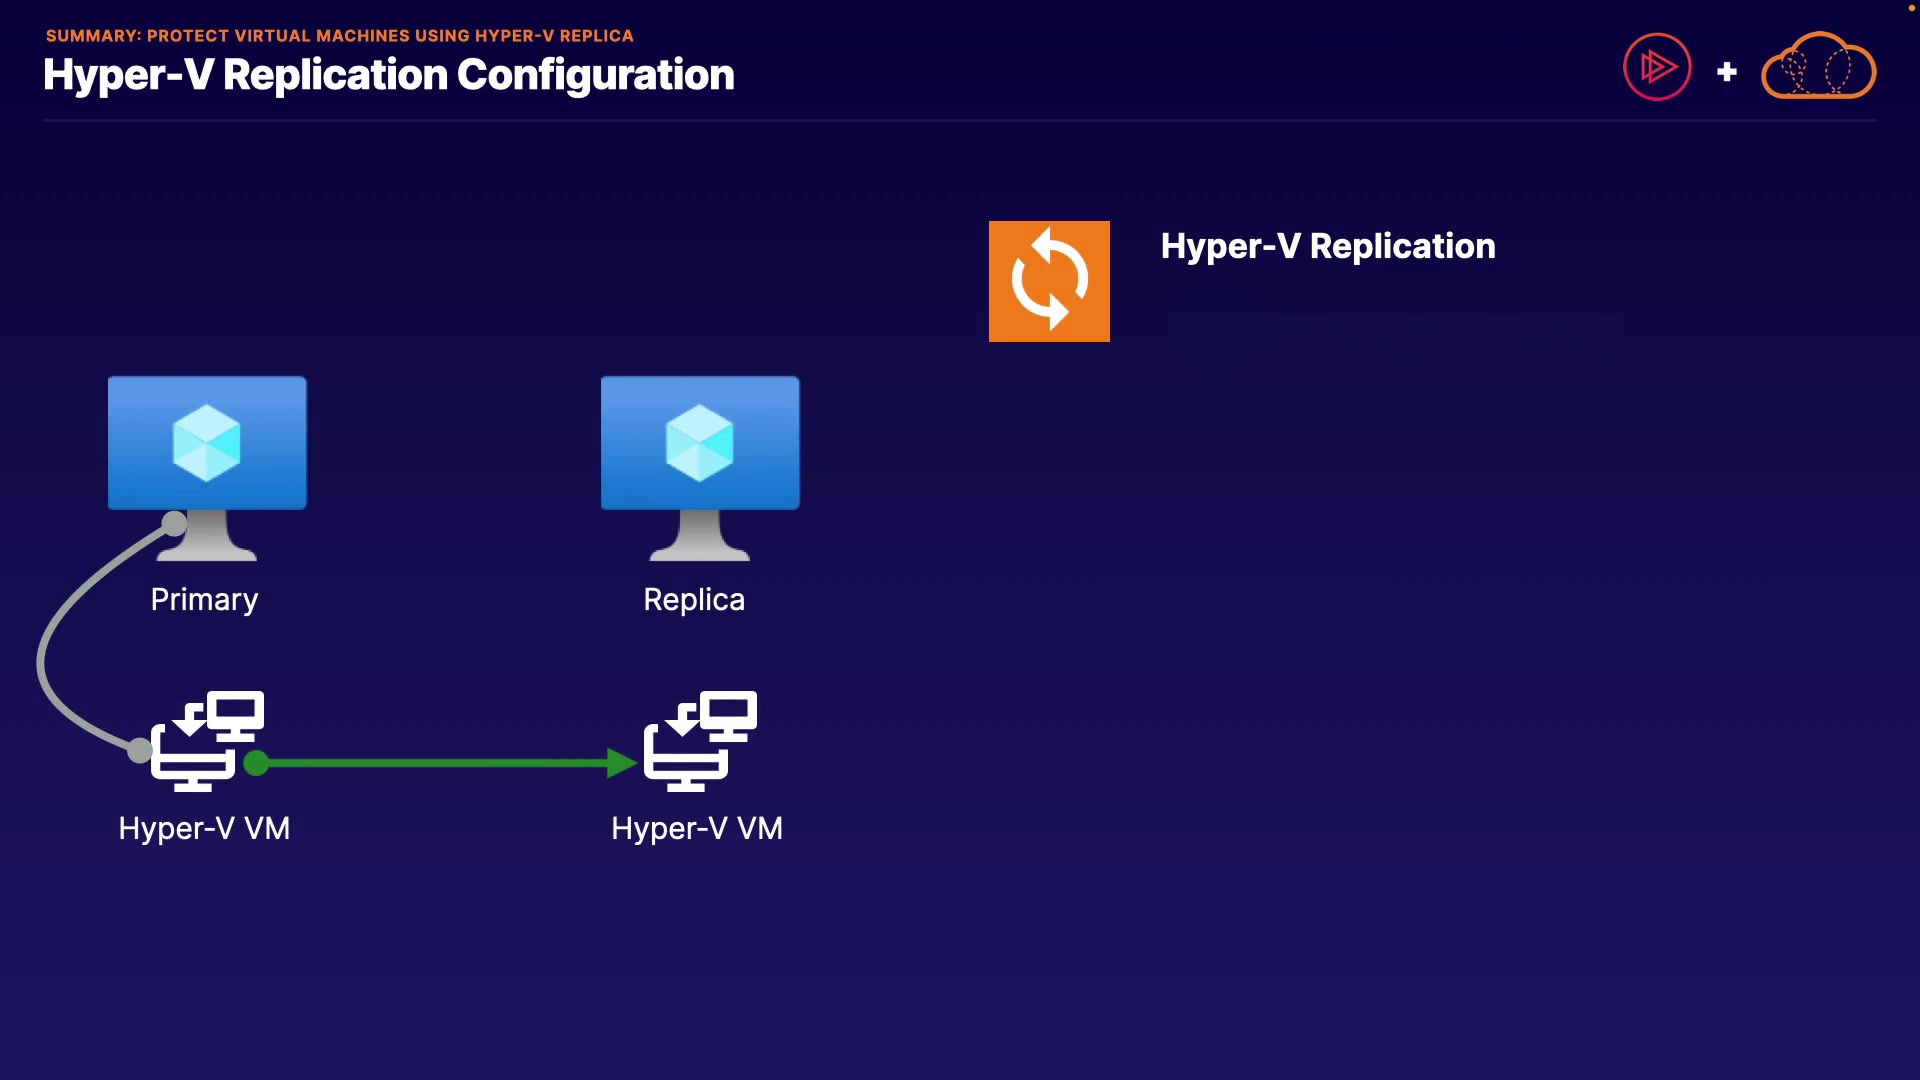Click the orange Hyper-V Replication sync icon

click(x=1049, y=281)
